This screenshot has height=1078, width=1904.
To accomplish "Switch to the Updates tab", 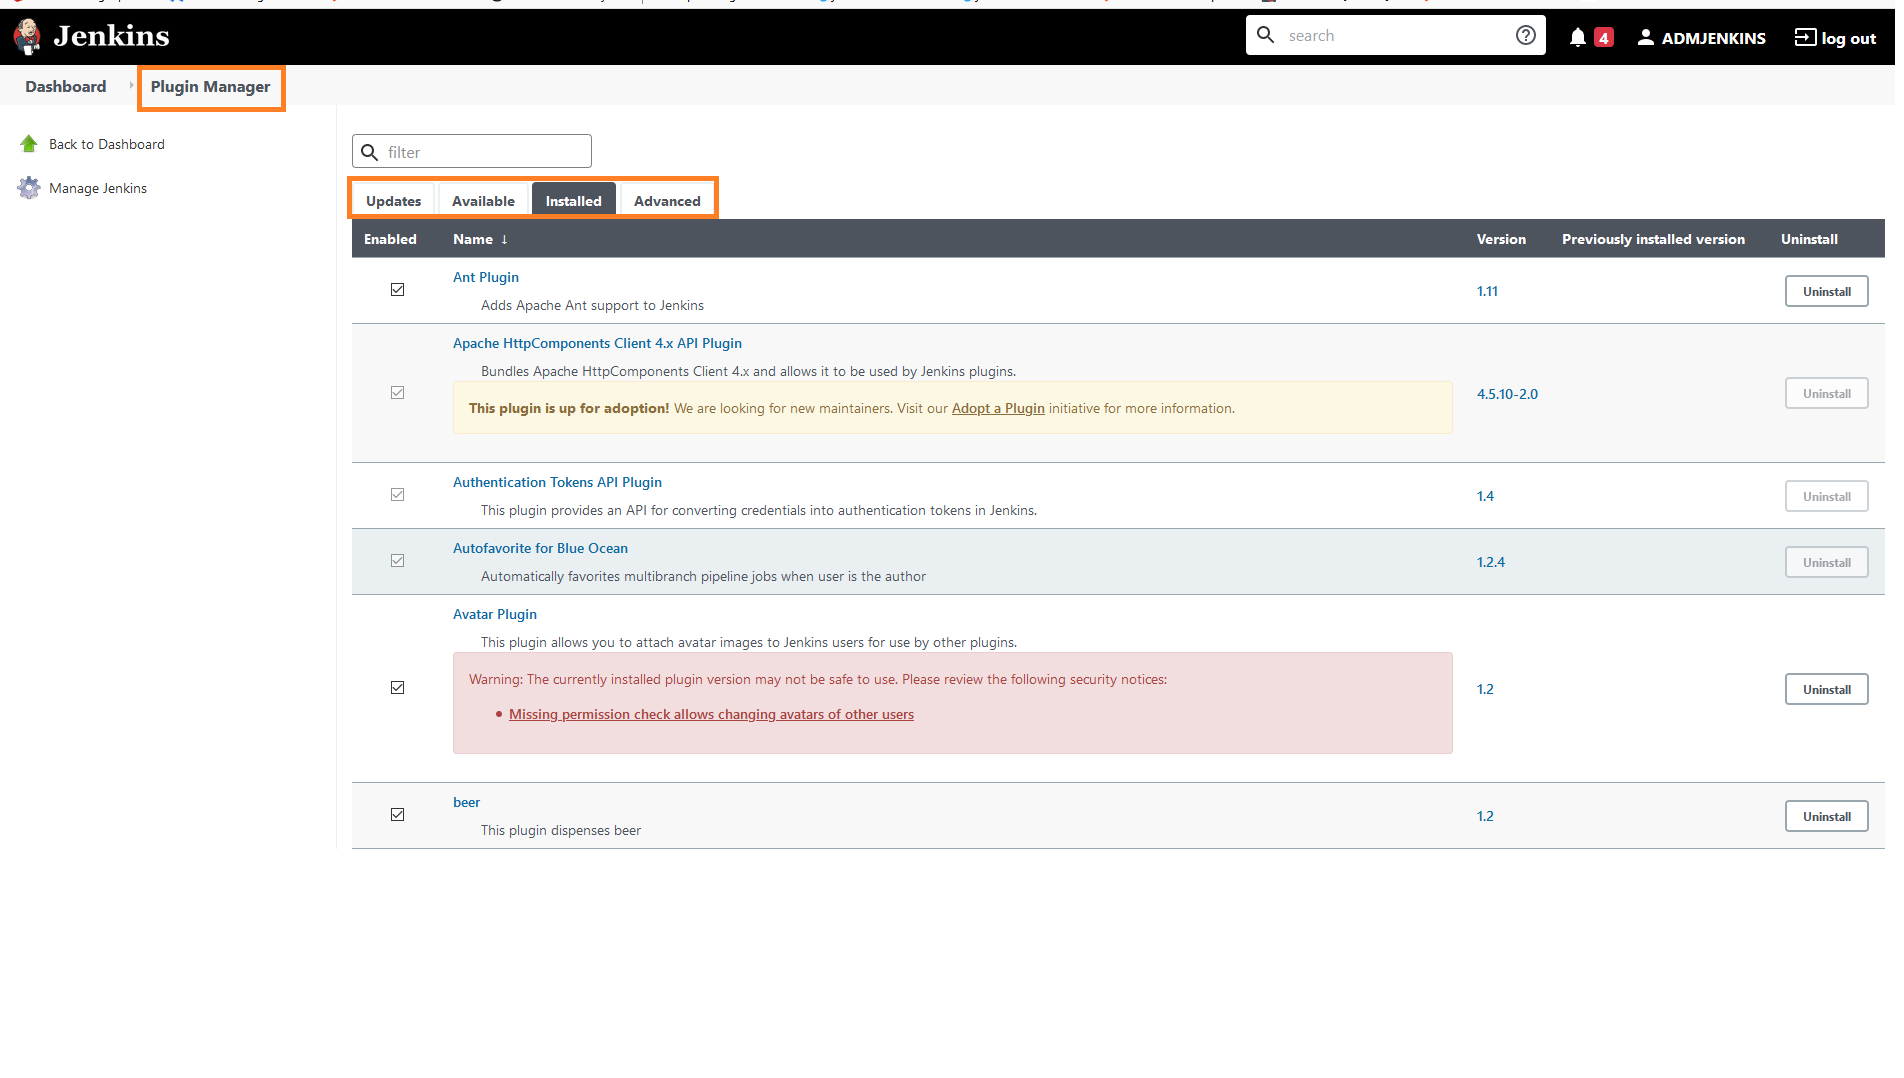I will coord(393,200).
